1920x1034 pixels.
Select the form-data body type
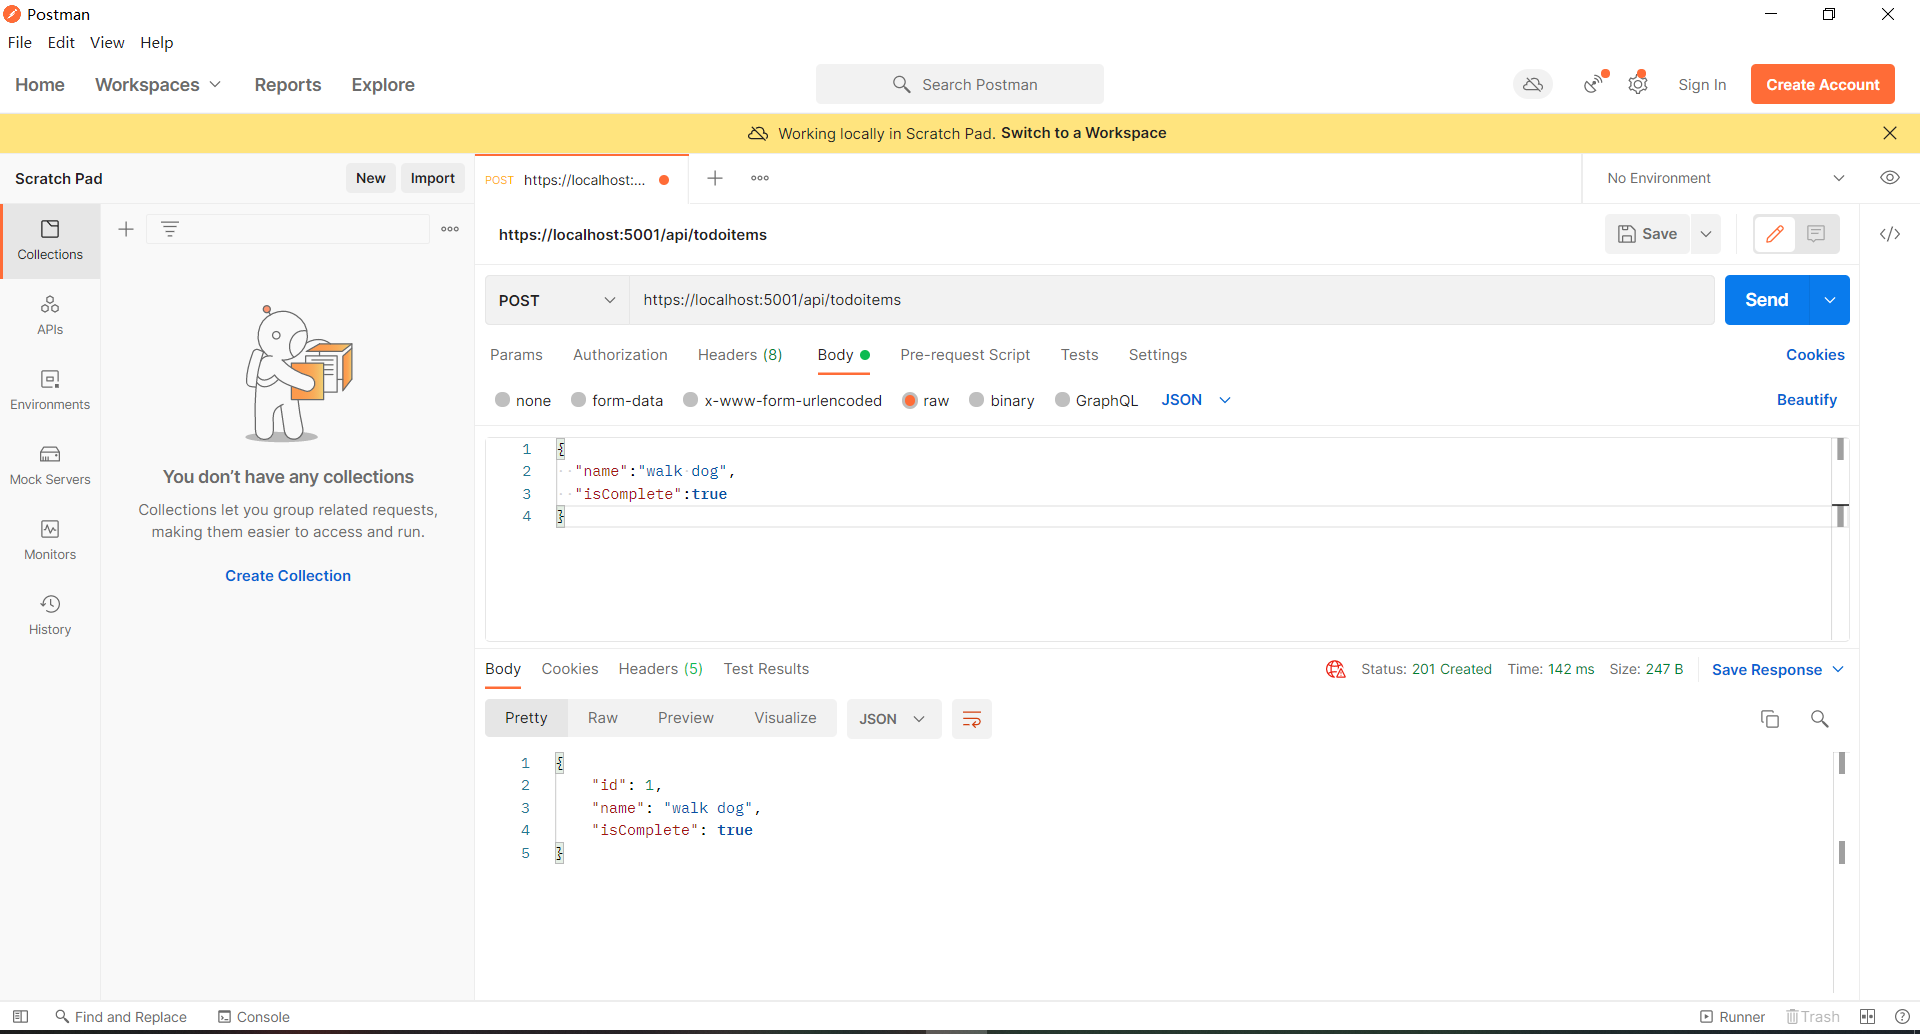[x=617, y=400]
